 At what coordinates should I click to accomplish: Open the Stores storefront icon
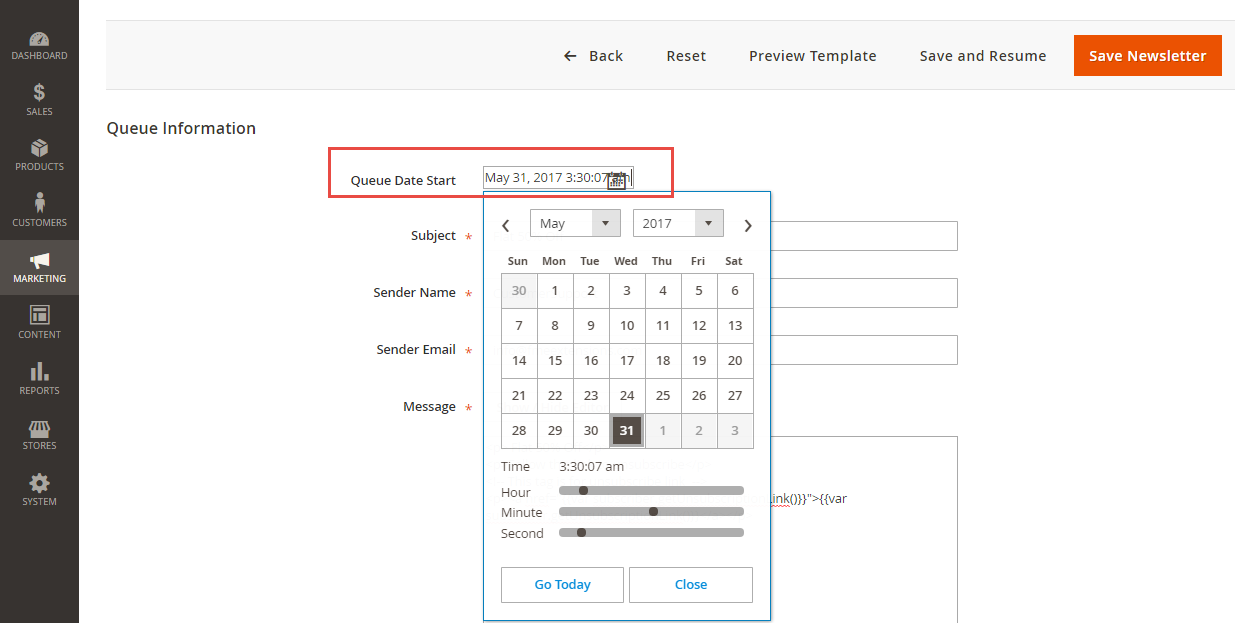click(x=39, y=428)
